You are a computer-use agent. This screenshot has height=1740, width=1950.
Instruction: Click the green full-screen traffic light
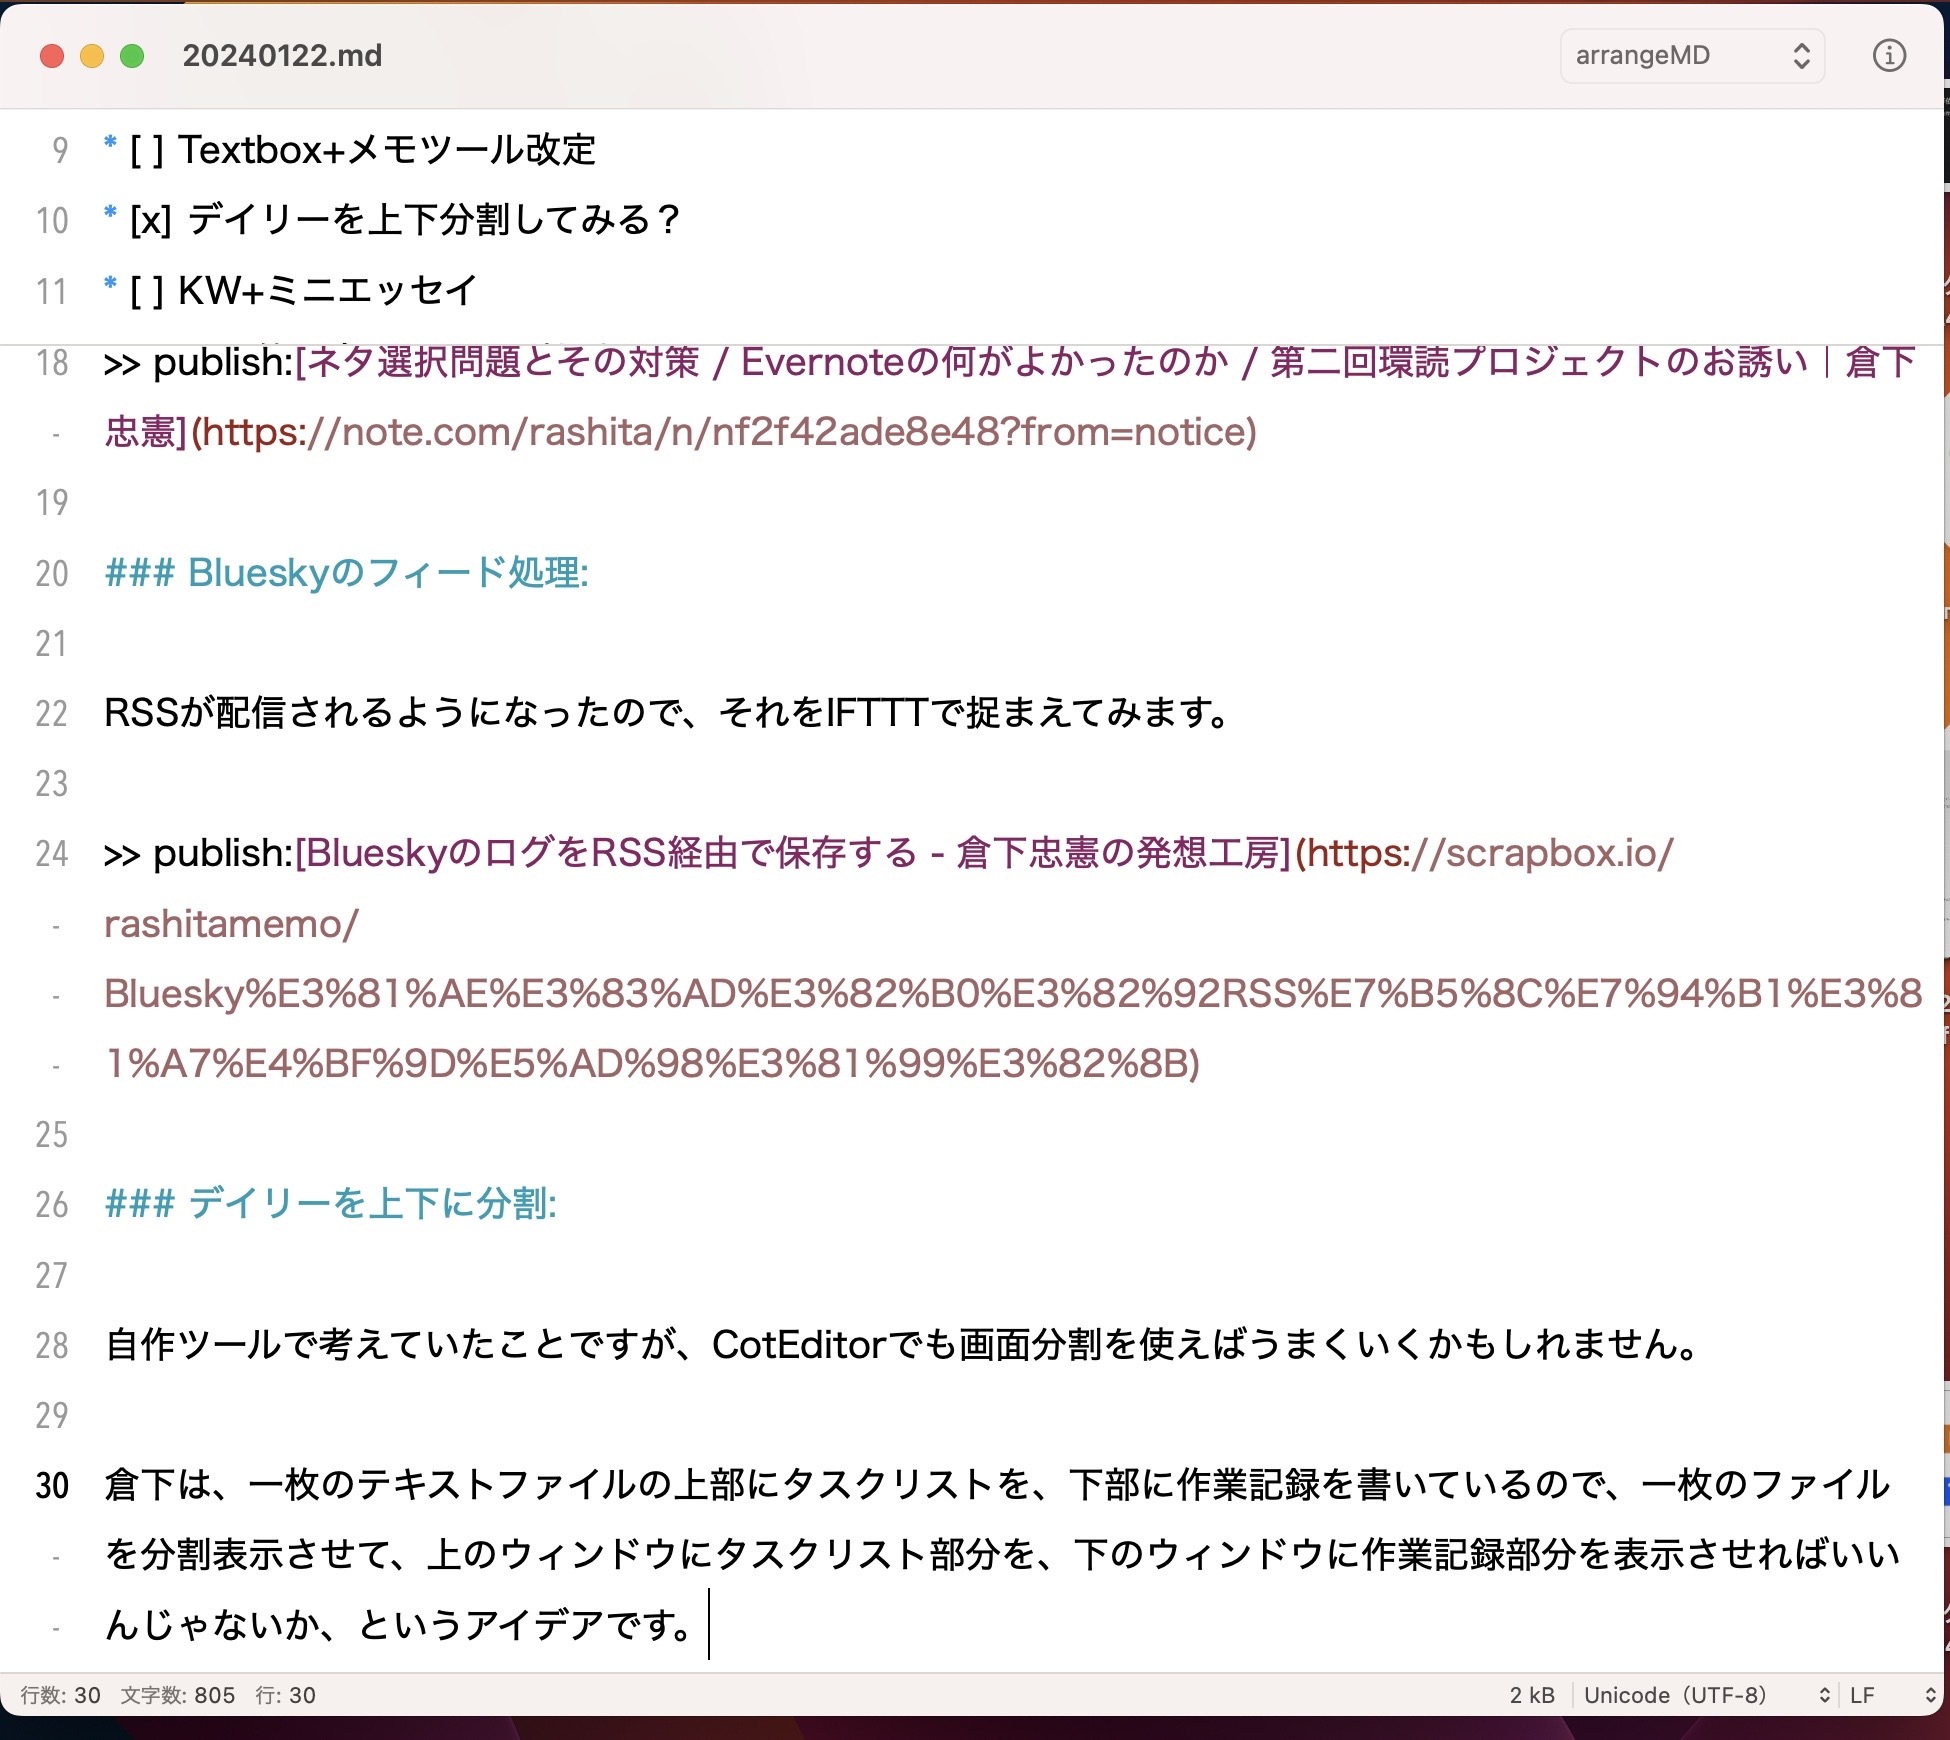click(x=130, y=56)
